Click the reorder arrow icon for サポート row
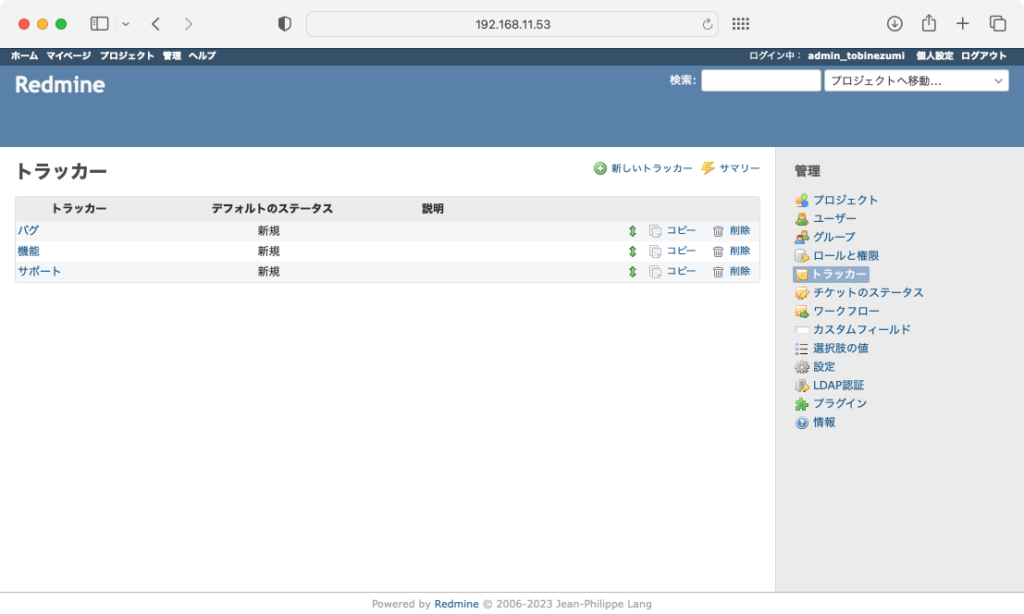This screenshot has height=614, width=1024. 632,271
